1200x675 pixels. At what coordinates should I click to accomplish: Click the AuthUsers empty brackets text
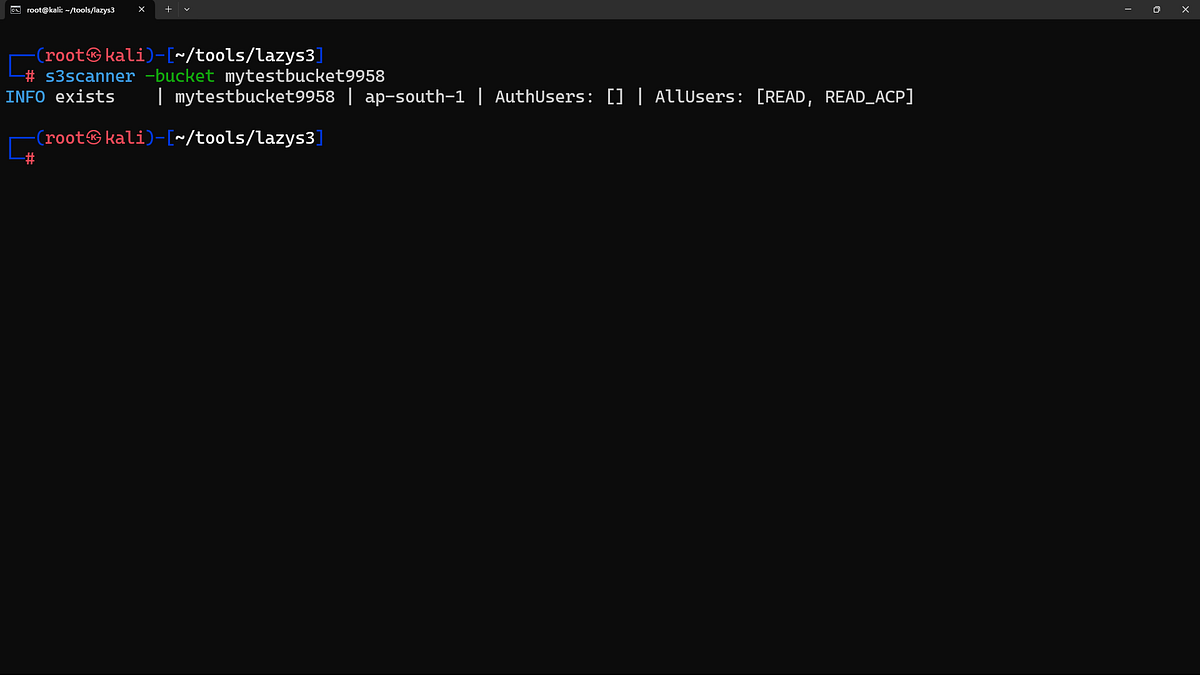click(614, 96)
